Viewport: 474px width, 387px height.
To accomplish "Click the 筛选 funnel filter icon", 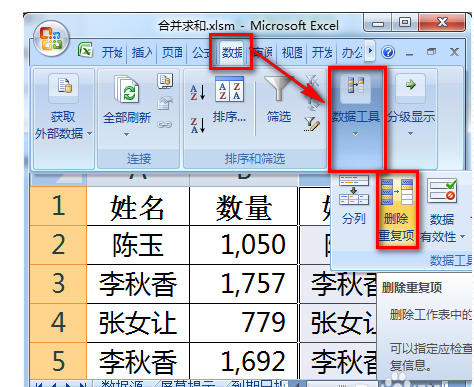I will click(278, 88).
